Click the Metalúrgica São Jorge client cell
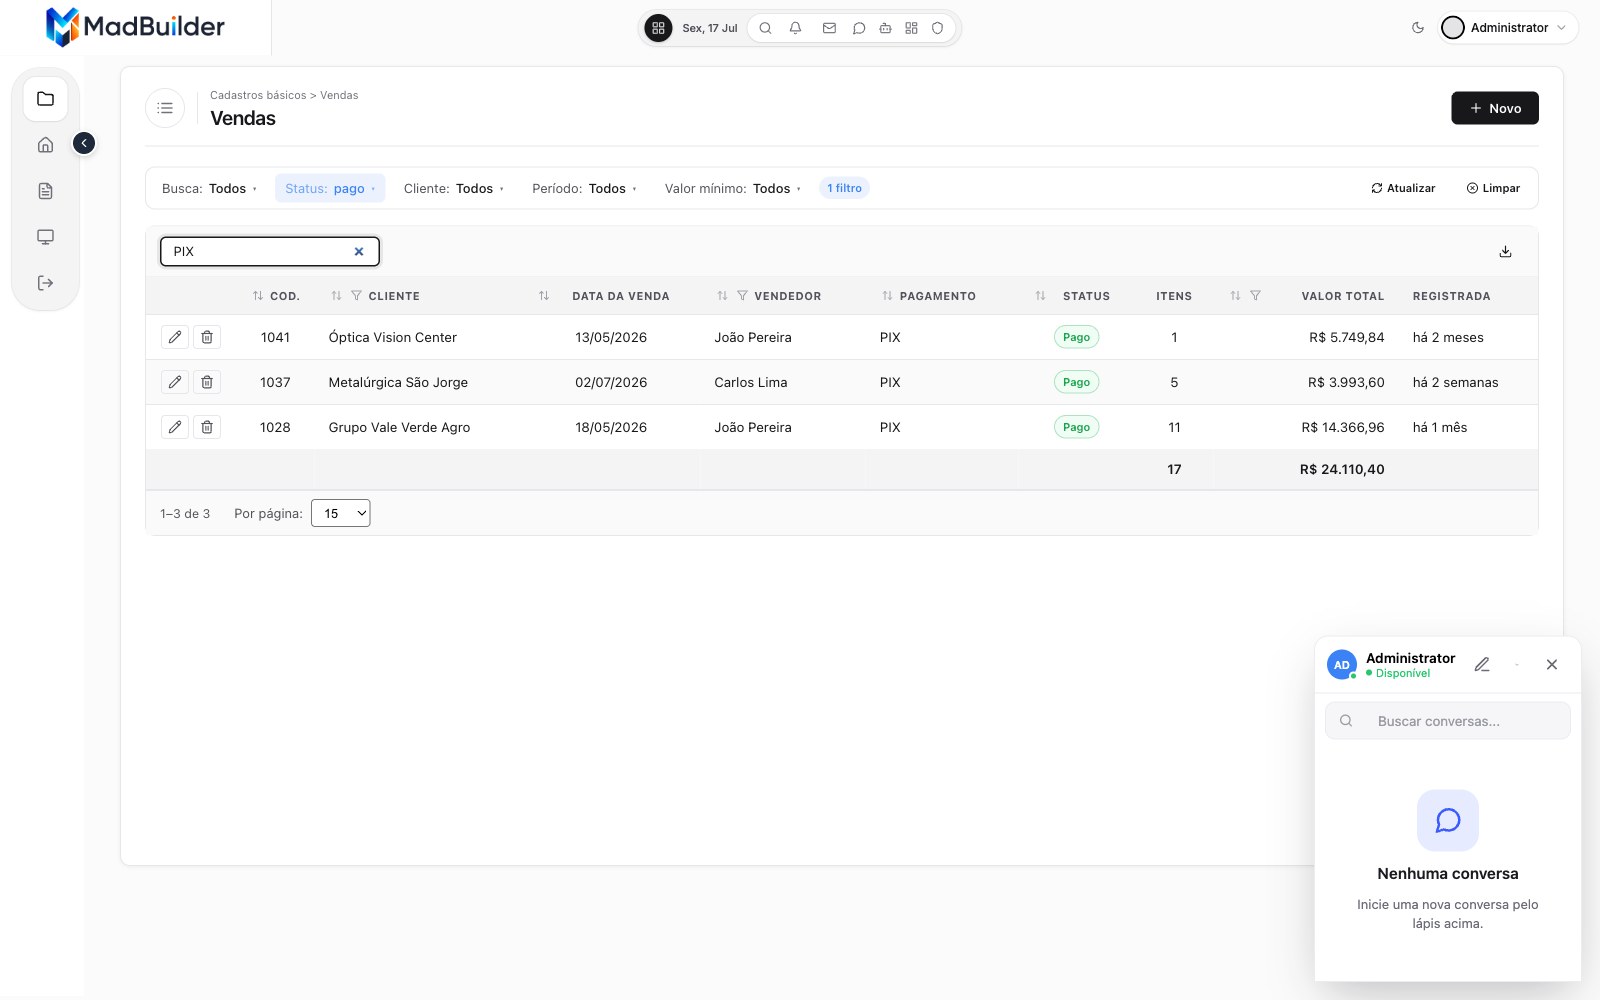 (398, 383)
